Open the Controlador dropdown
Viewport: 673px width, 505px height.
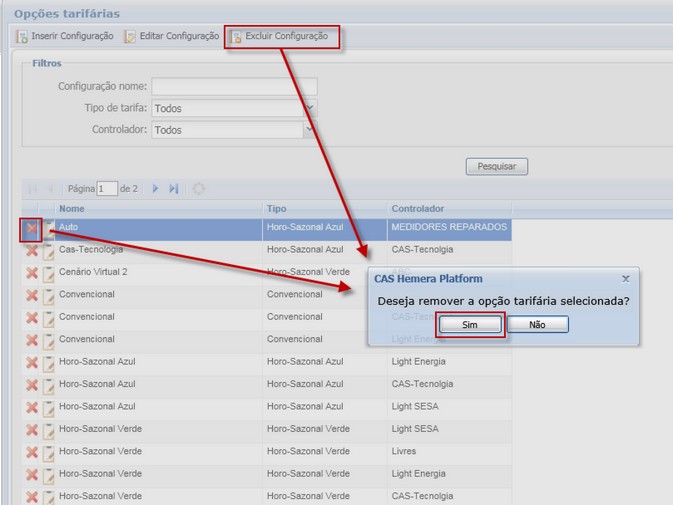(310, 130)
